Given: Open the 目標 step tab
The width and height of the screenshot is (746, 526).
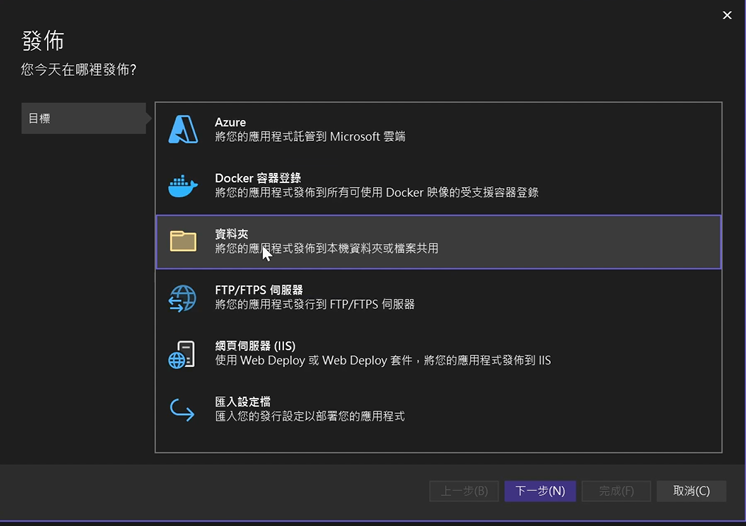Looking at the screenshot, I should [x=84, y=118].
